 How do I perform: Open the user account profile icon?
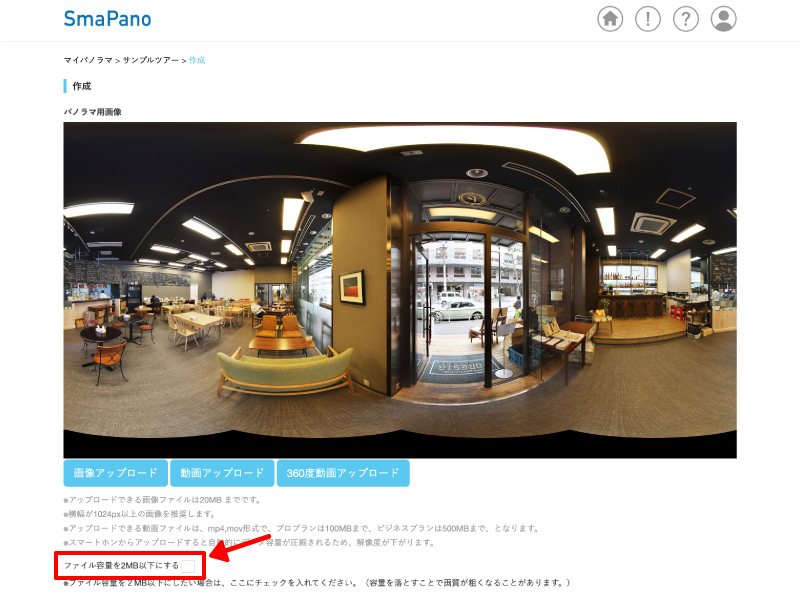(723, 19)
